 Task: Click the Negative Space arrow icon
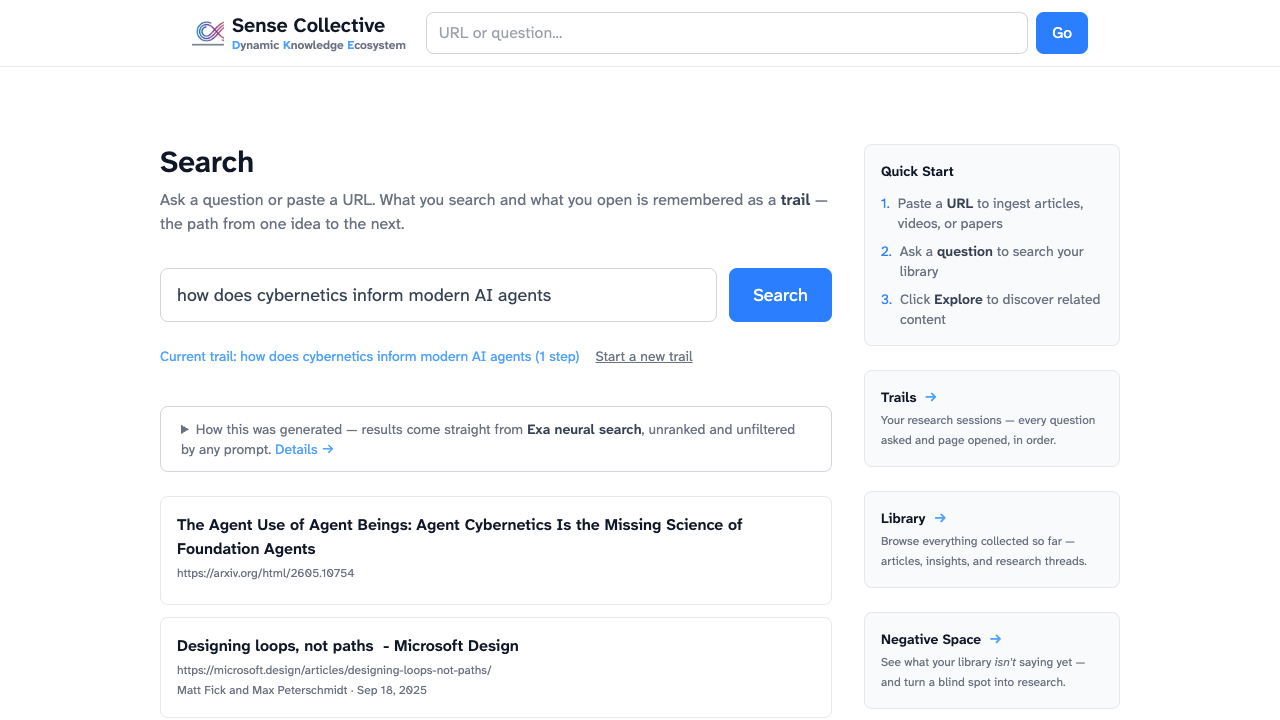(x=995, y=639)
